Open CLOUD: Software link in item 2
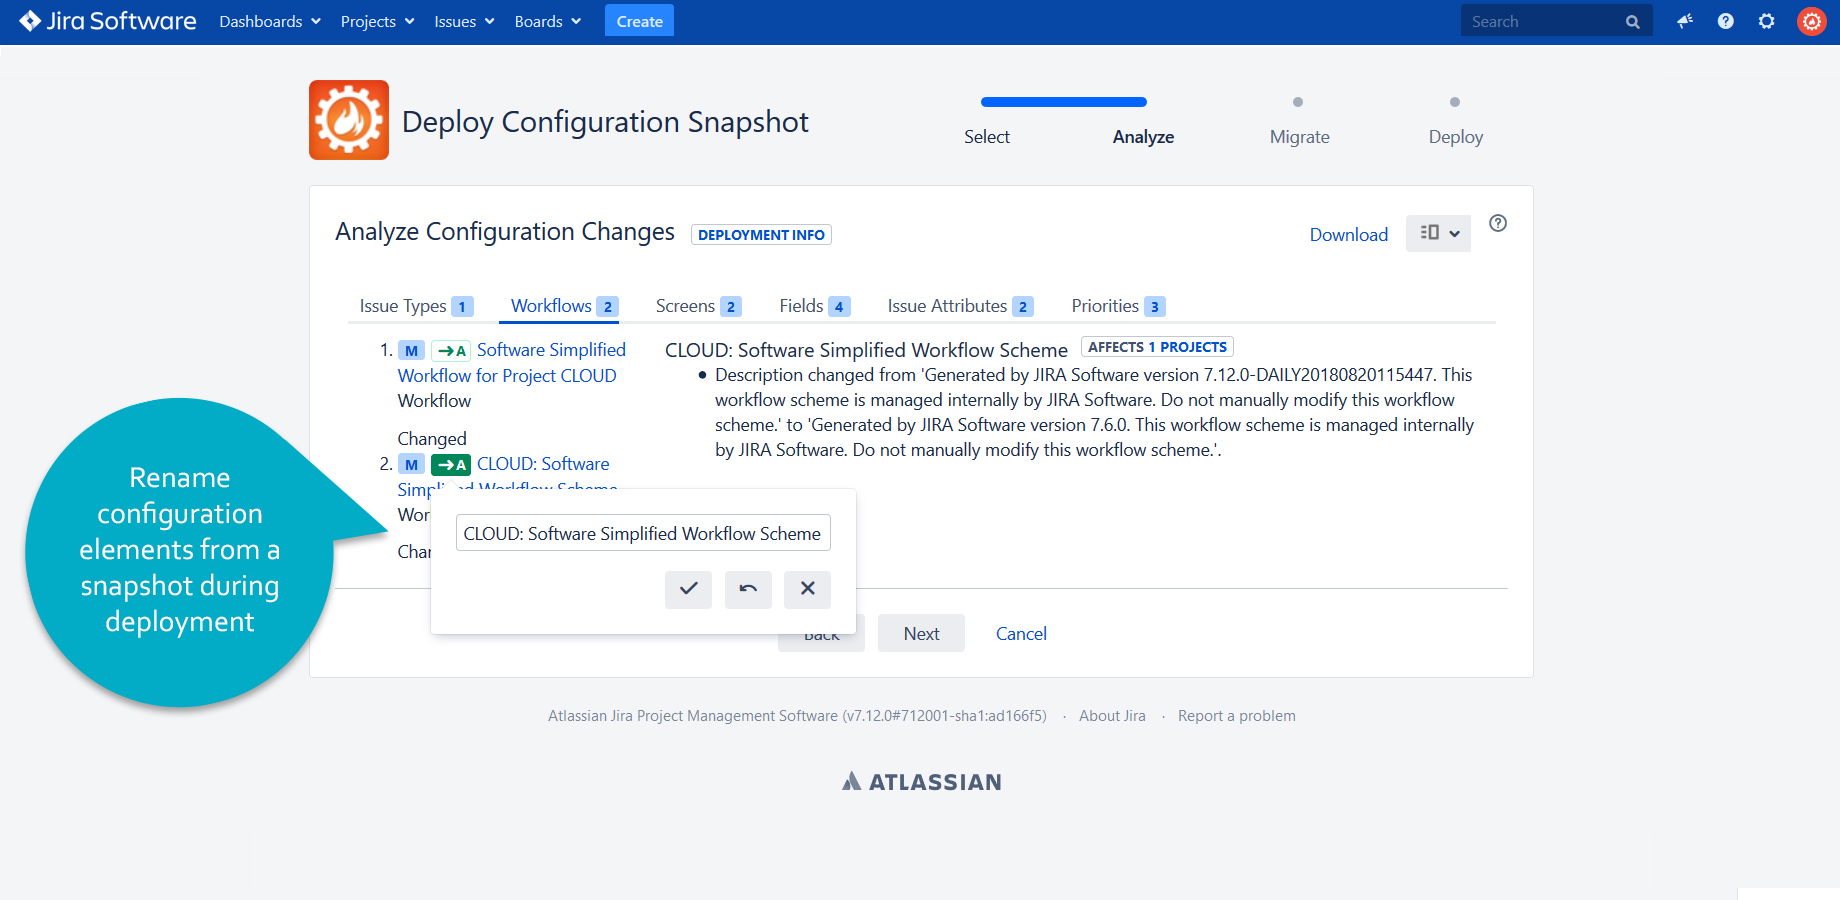This screenshot has width=1840, height=900. tap(543, 464)
